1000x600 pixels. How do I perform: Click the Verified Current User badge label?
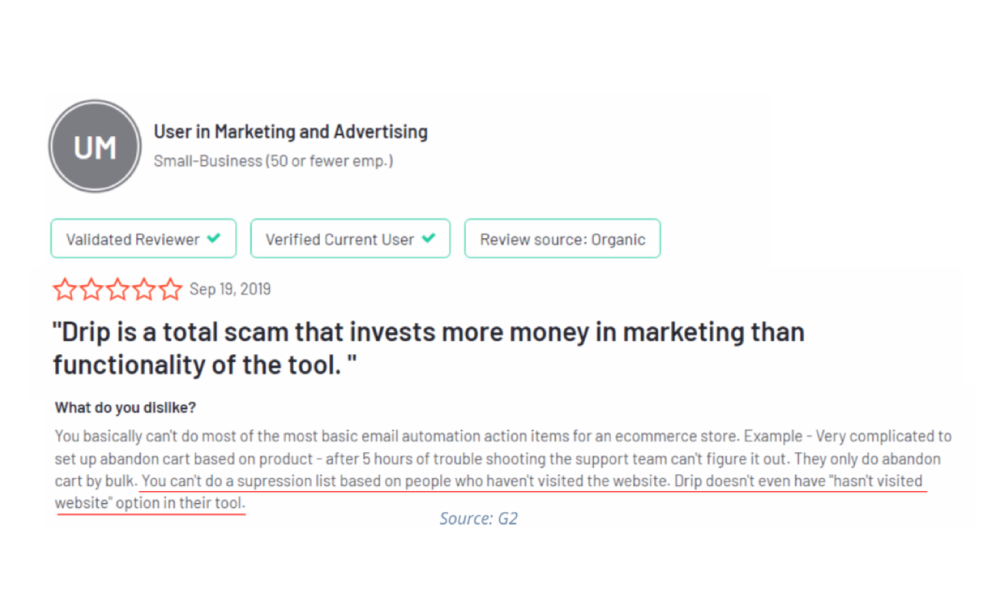tap(339, 239)
